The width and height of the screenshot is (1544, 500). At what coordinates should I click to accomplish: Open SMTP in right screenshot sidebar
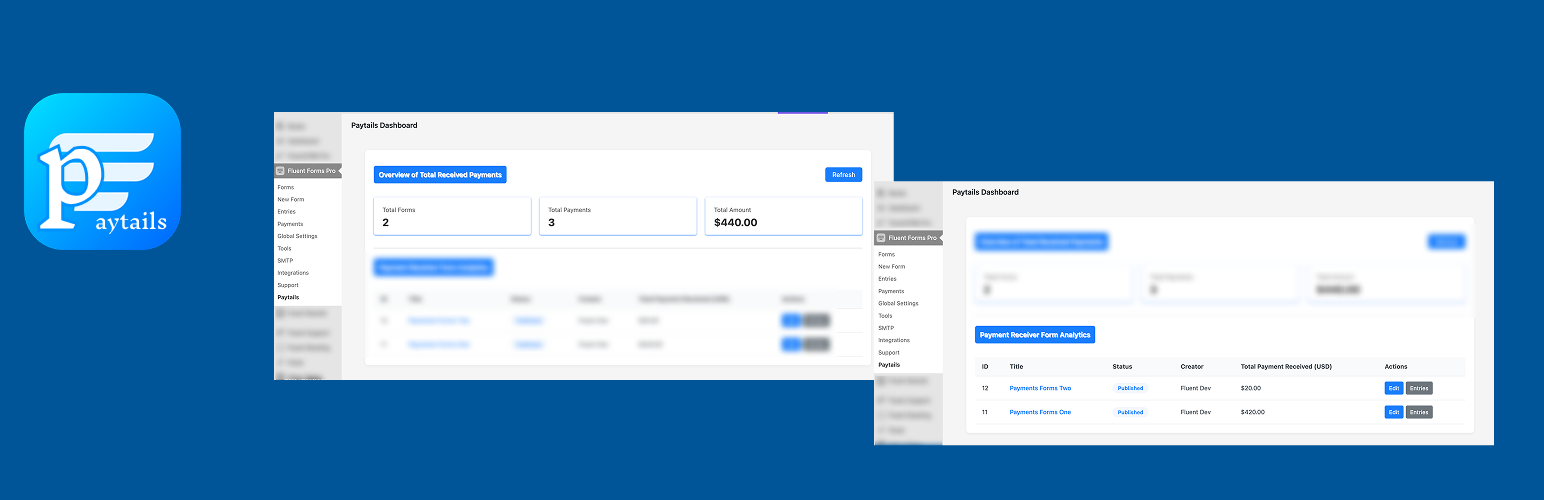tap(886, 328)
